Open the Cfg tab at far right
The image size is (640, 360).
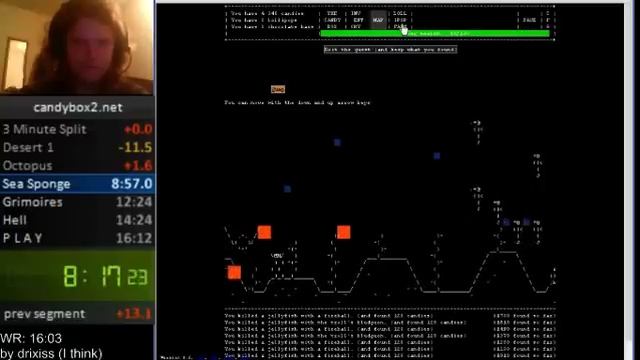point(548,20)
